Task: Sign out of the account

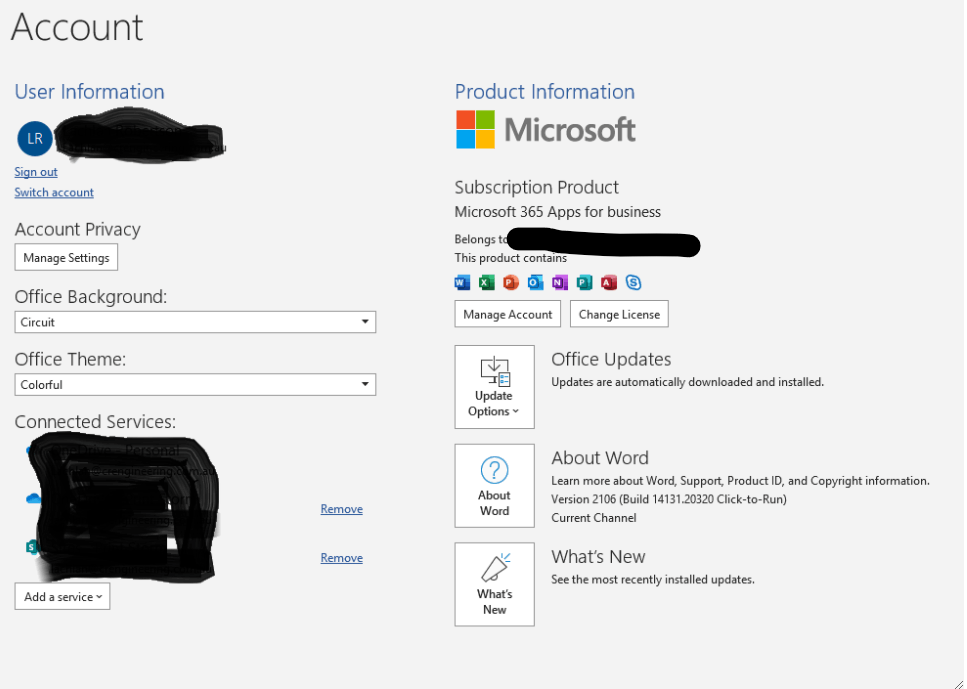Action: coord(36,172)
